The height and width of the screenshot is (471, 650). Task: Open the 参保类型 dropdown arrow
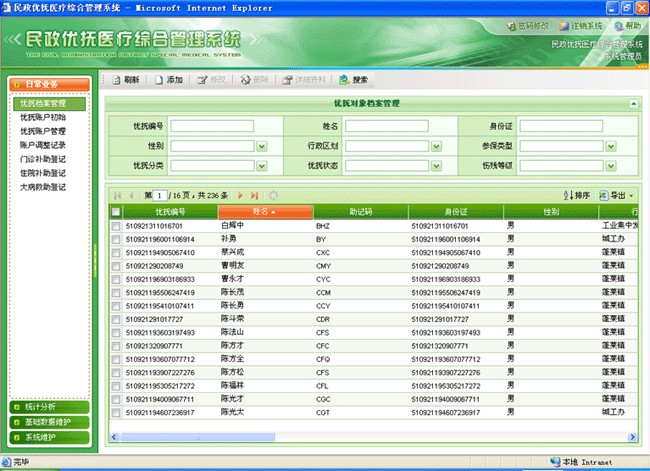click(x=611, y=146)
